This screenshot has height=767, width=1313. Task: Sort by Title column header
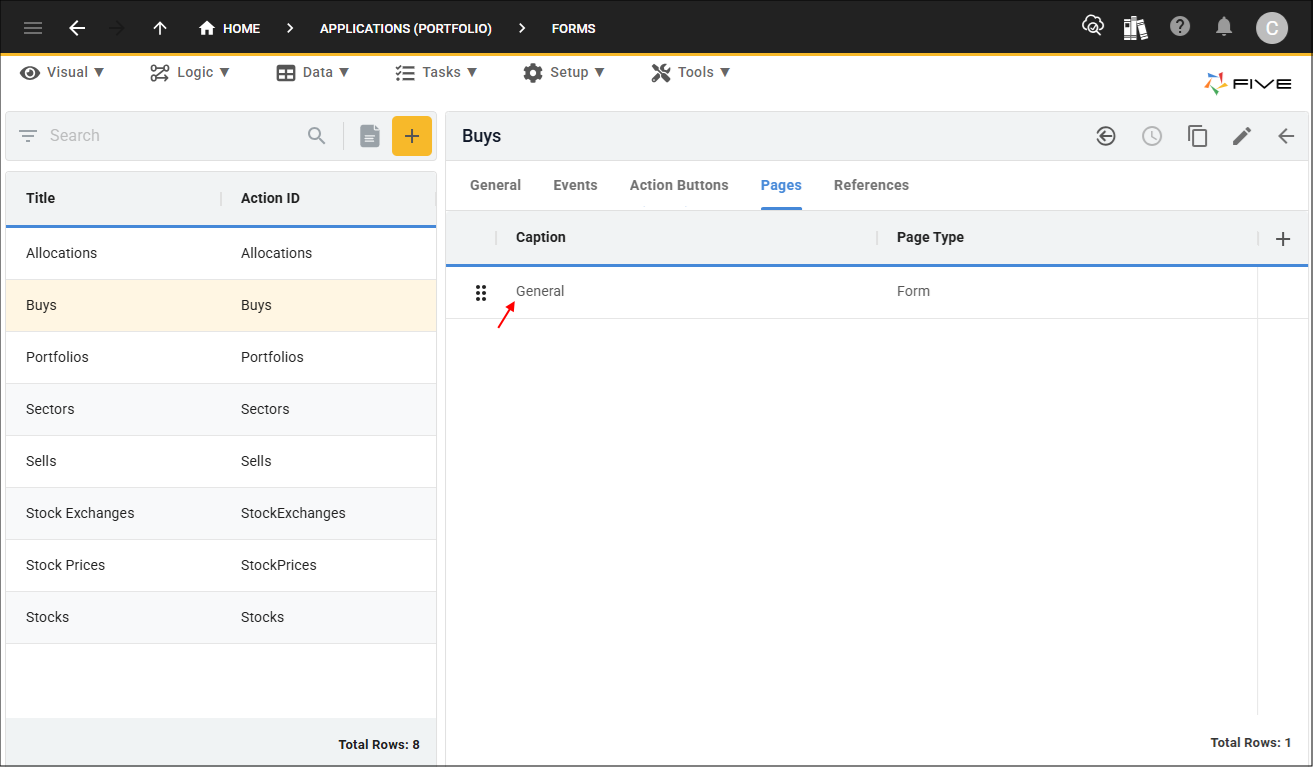pyautogui.click(x=40, y=198)
